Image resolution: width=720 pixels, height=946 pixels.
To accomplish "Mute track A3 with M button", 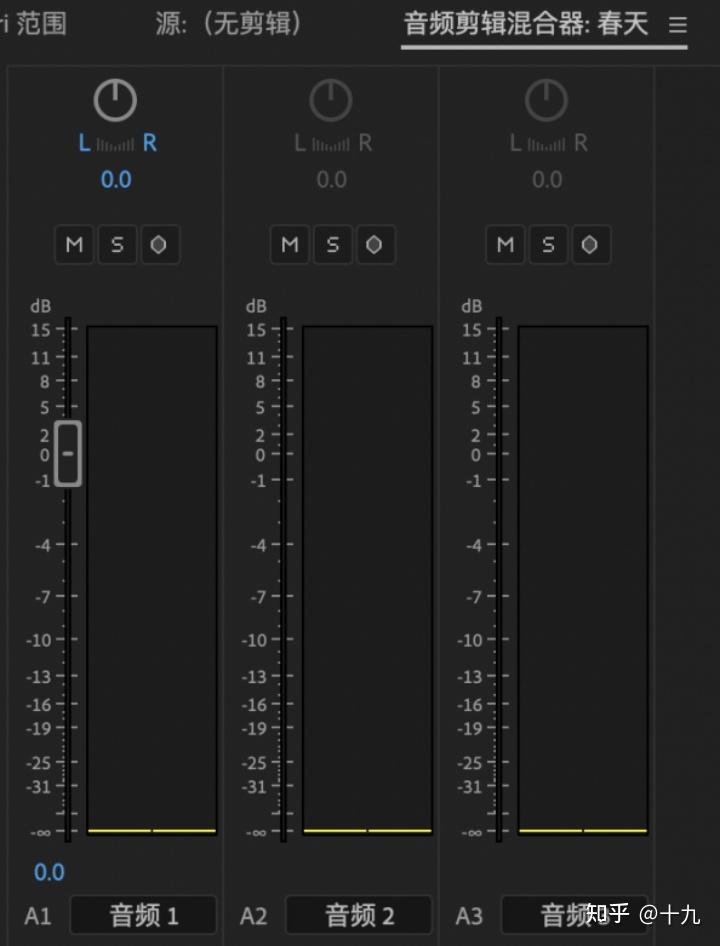I will [505, 245].
